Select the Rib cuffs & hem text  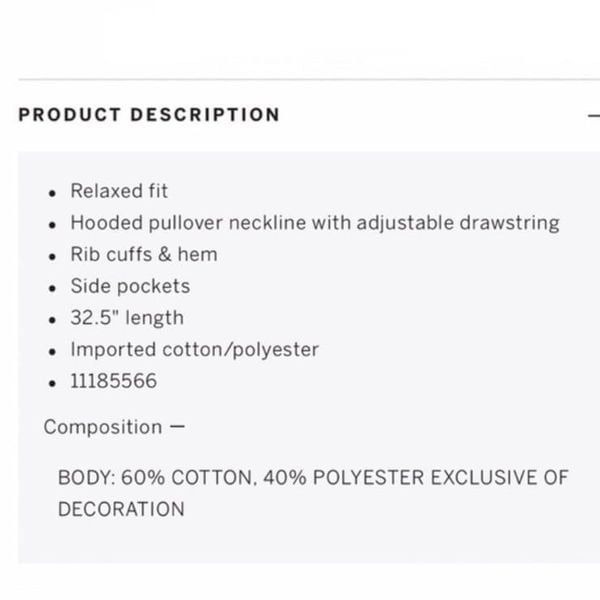(144, 254)
